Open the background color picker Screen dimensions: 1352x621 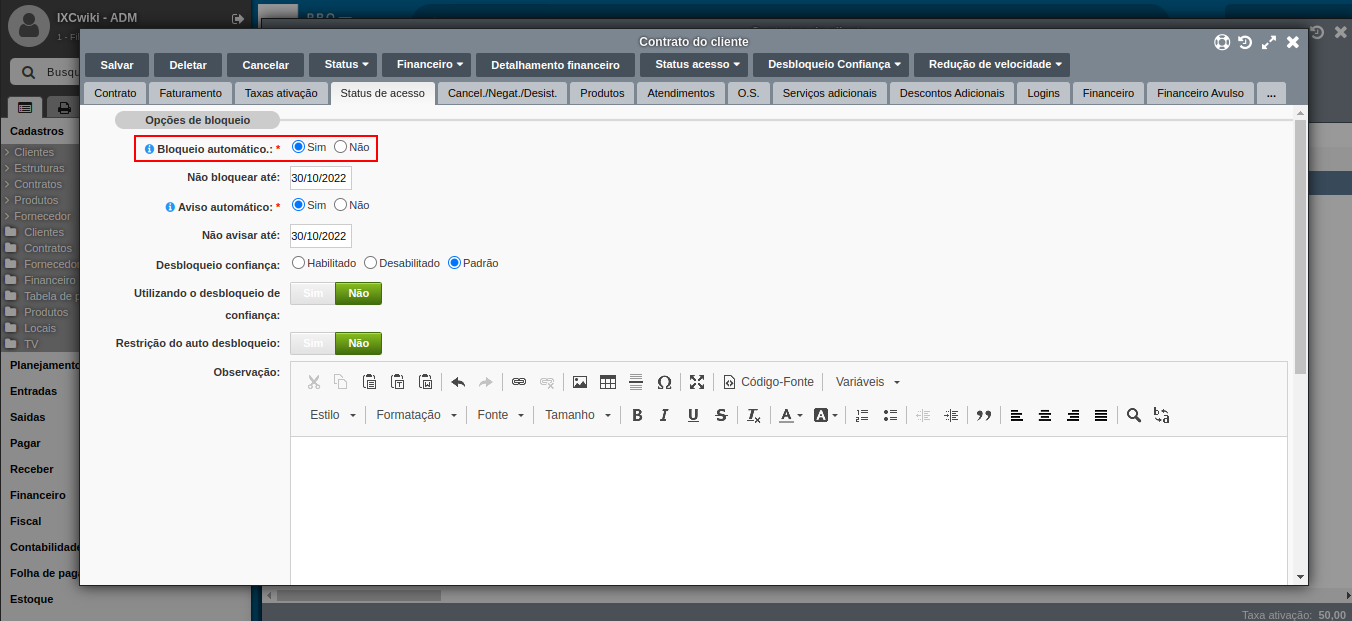click(825, 415)
